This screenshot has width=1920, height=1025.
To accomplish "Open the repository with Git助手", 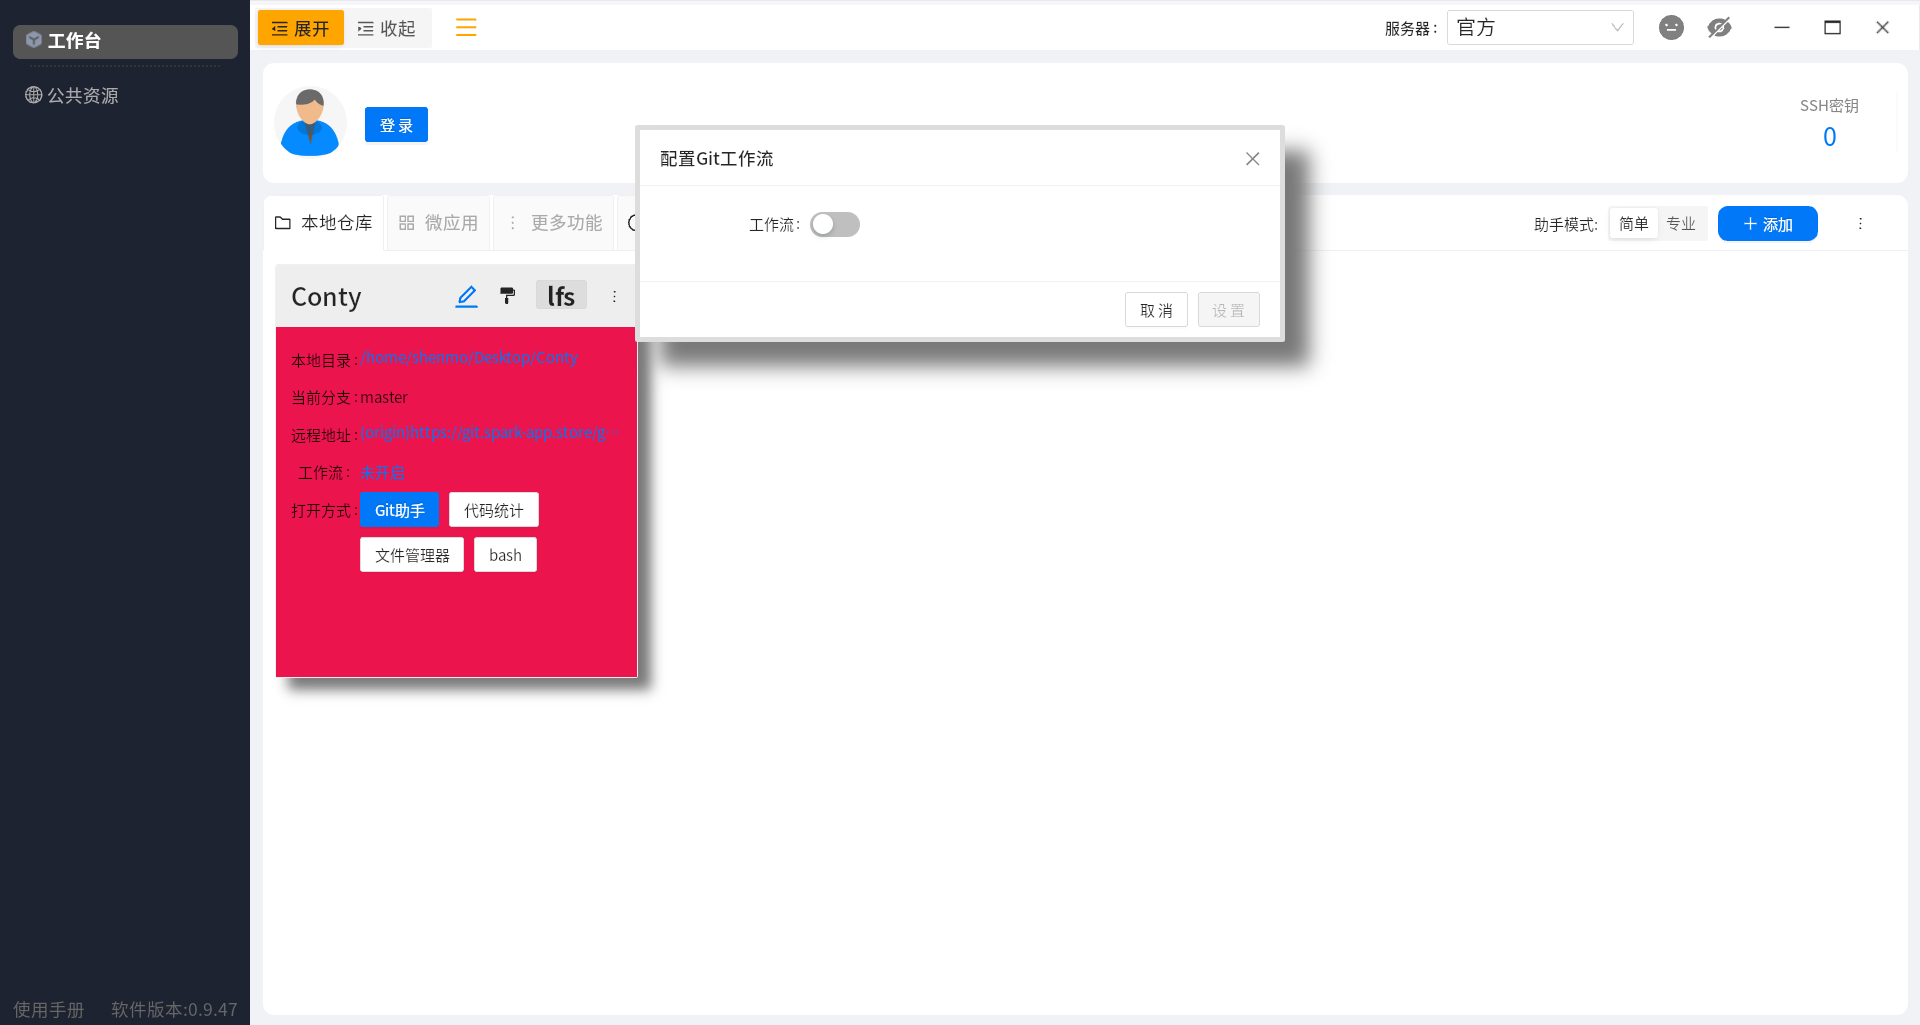I will pyautogui.click(x=399, y=510).
